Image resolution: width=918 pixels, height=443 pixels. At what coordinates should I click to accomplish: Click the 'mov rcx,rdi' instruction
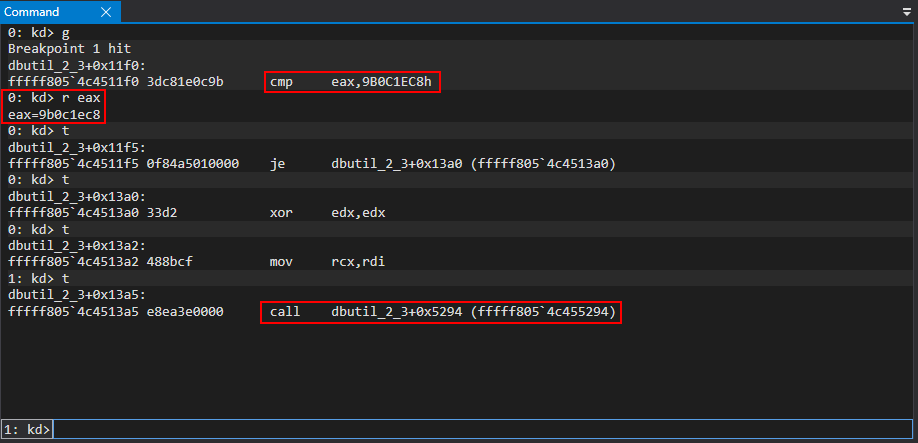point(327,263)
